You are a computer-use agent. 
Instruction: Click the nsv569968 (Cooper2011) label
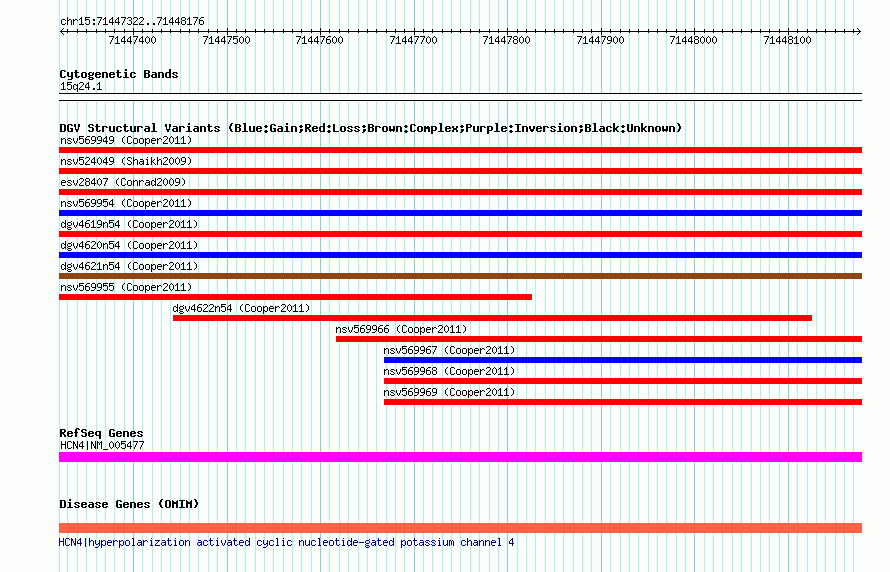tap(449, 371)
